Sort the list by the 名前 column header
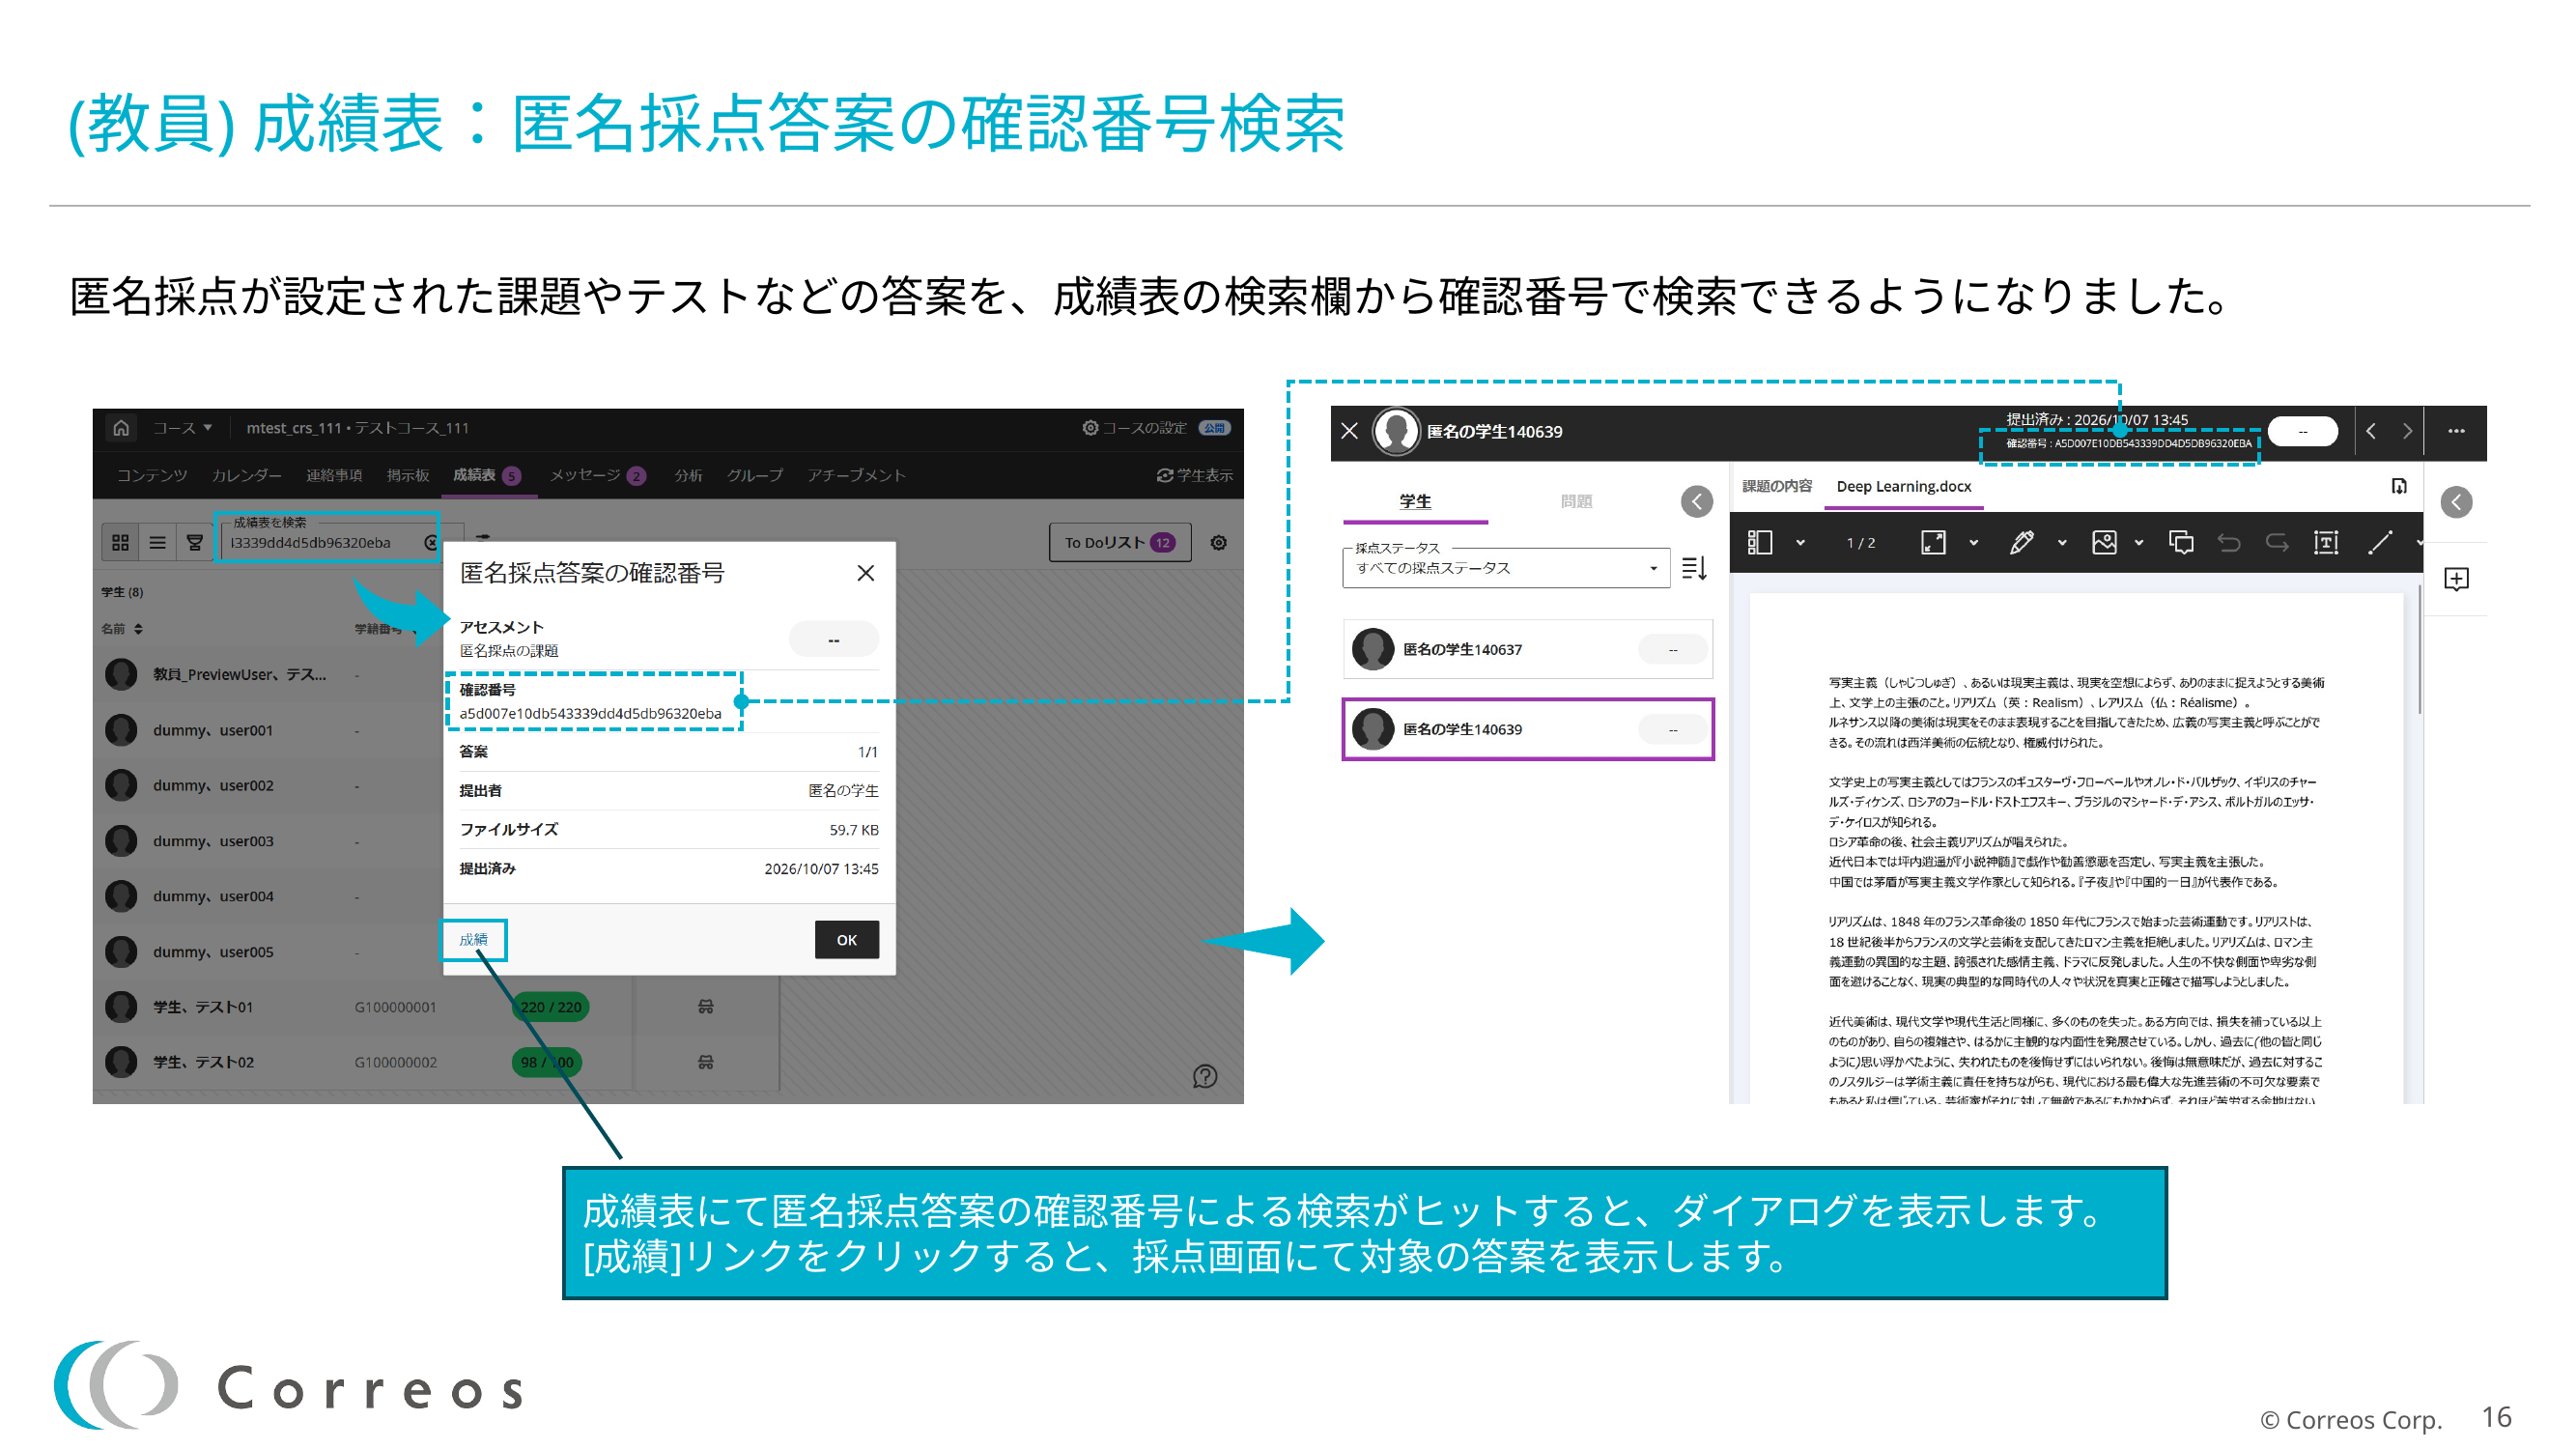The width and height of the screenshot is (2576, 1449). (x=122, y=628)
